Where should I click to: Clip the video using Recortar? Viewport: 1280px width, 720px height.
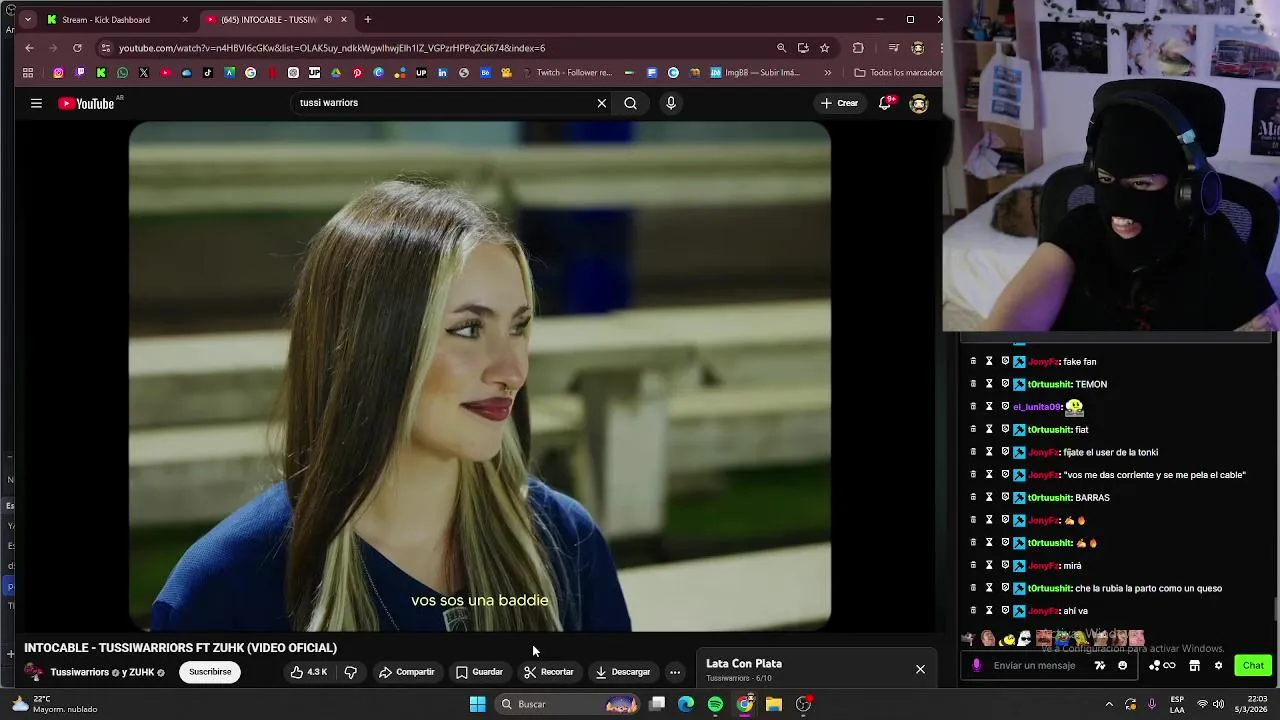tap(548, 672)
